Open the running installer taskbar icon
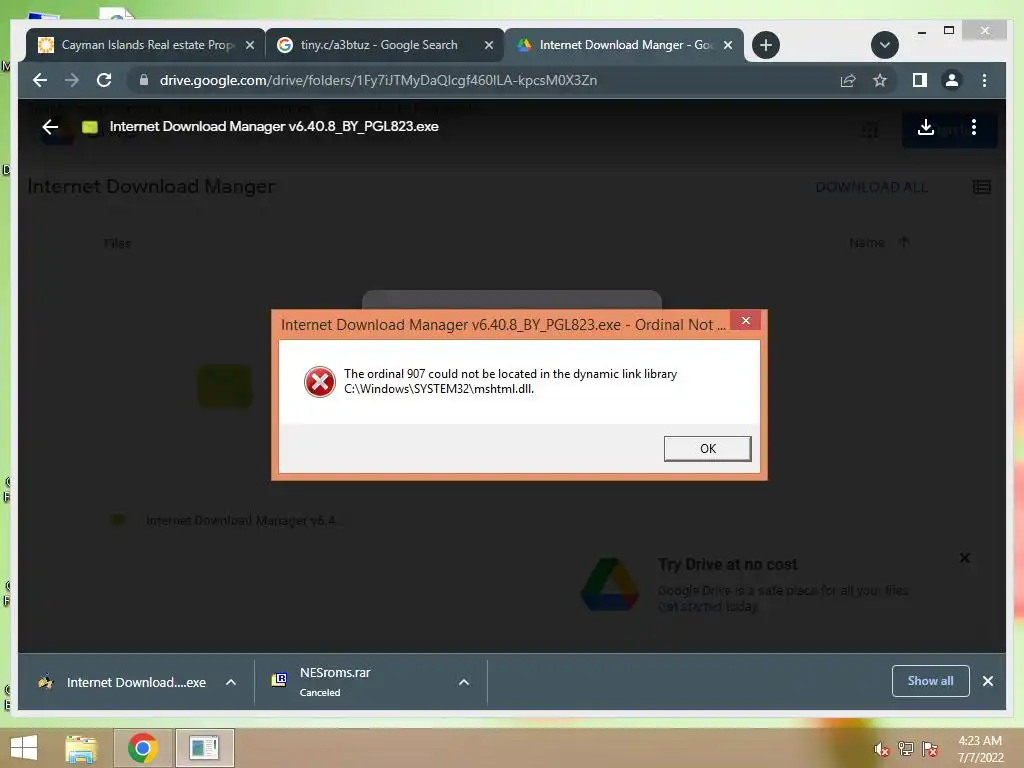The image size is (1024, 768). (204, 748)
